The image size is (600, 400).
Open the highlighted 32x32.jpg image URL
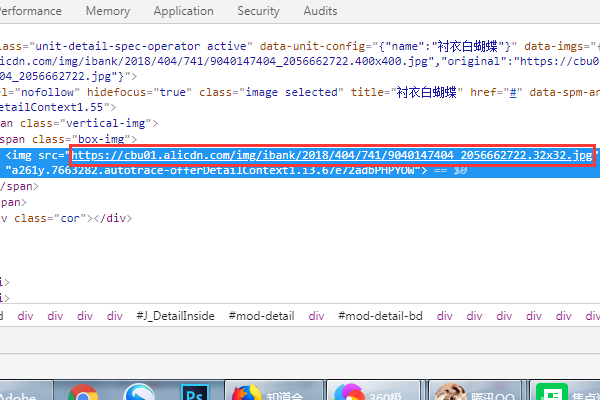click(x=332, y=155)
